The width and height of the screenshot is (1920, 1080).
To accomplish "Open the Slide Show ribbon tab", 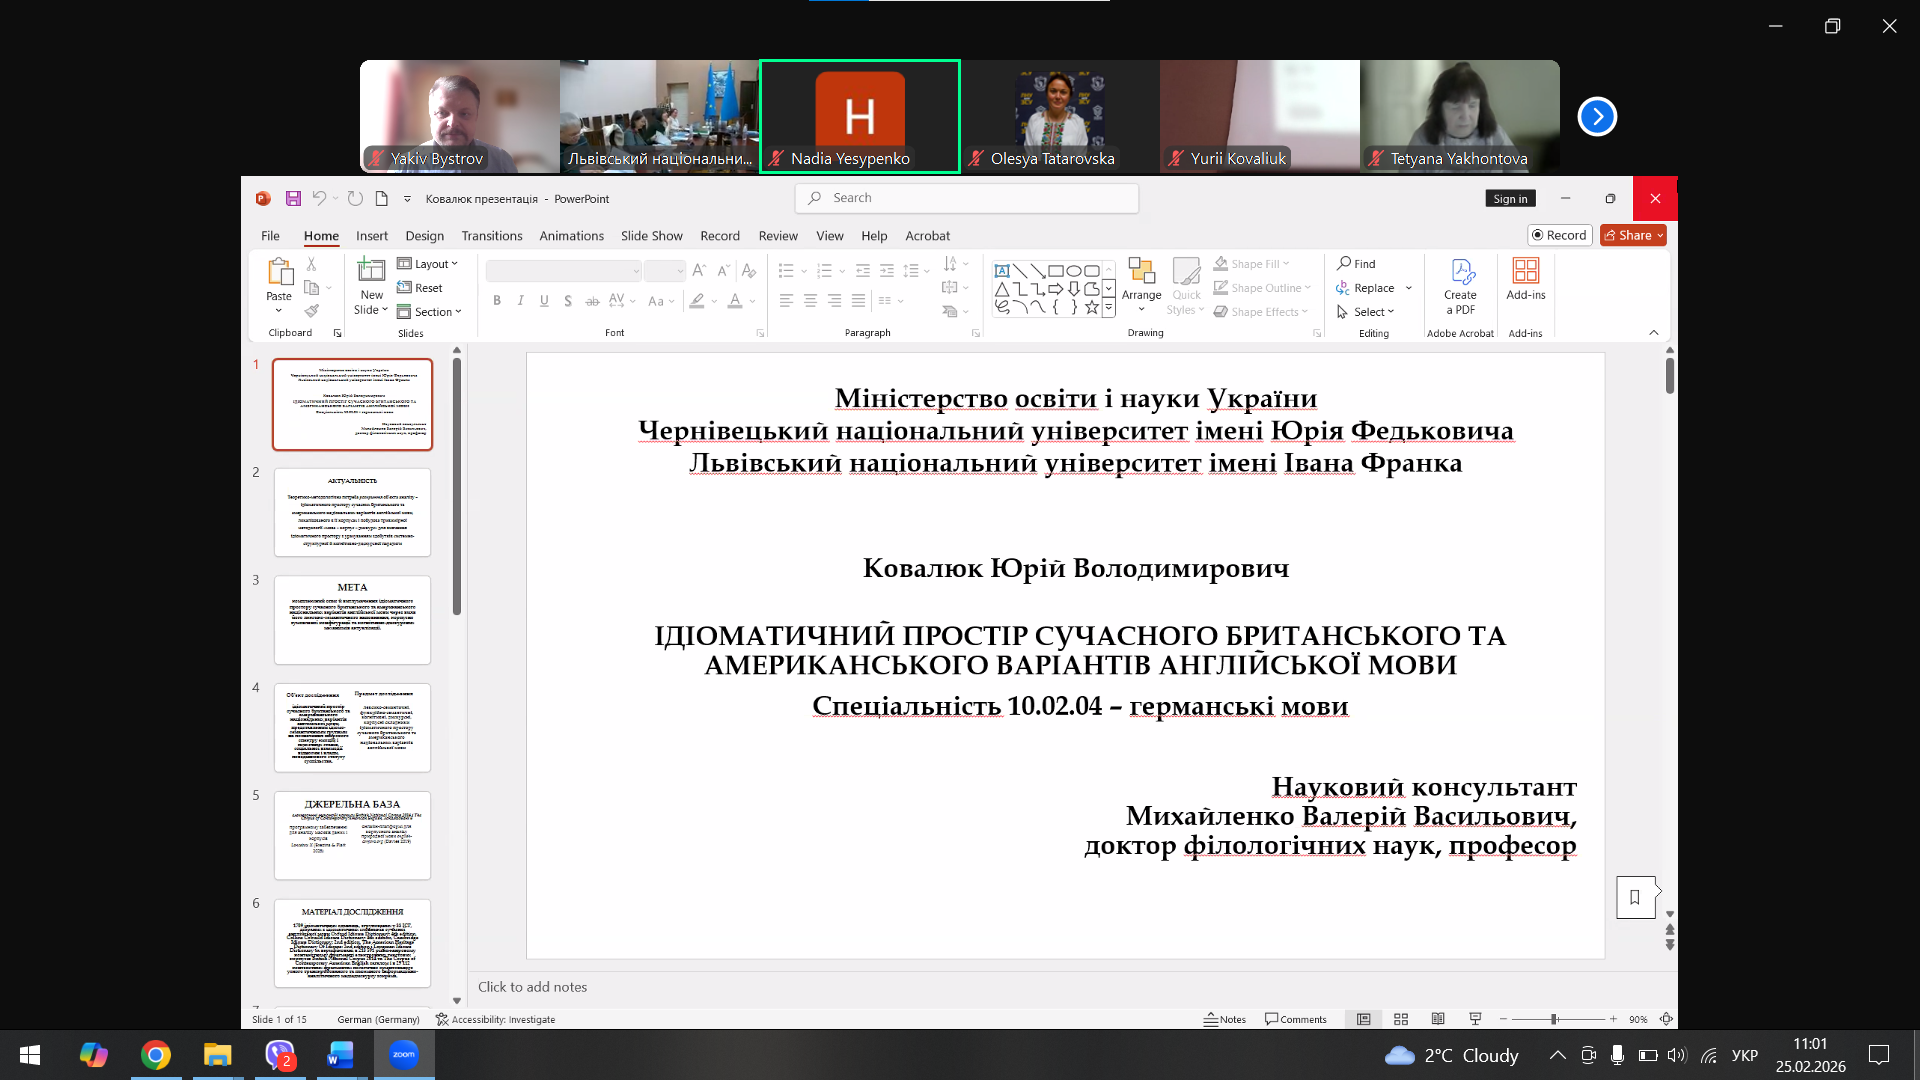I will coord(651,236).
